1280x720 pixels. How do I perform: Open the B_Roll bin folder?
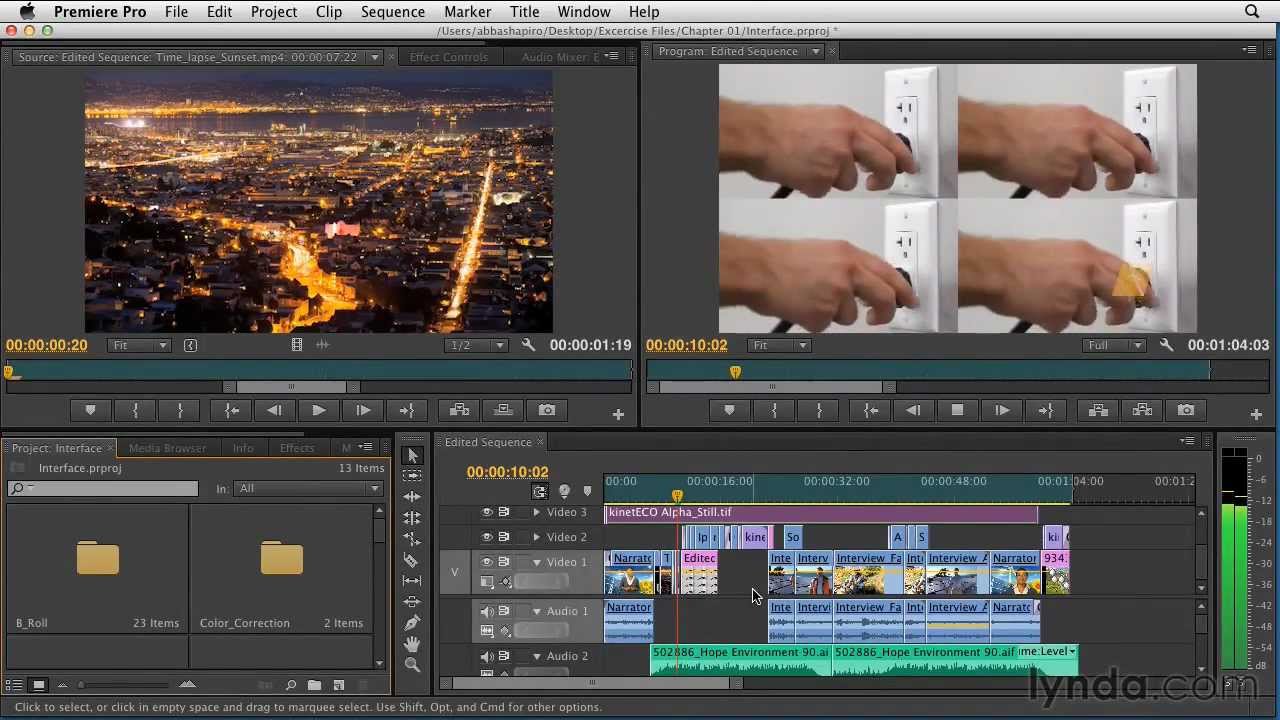point(97,558)
